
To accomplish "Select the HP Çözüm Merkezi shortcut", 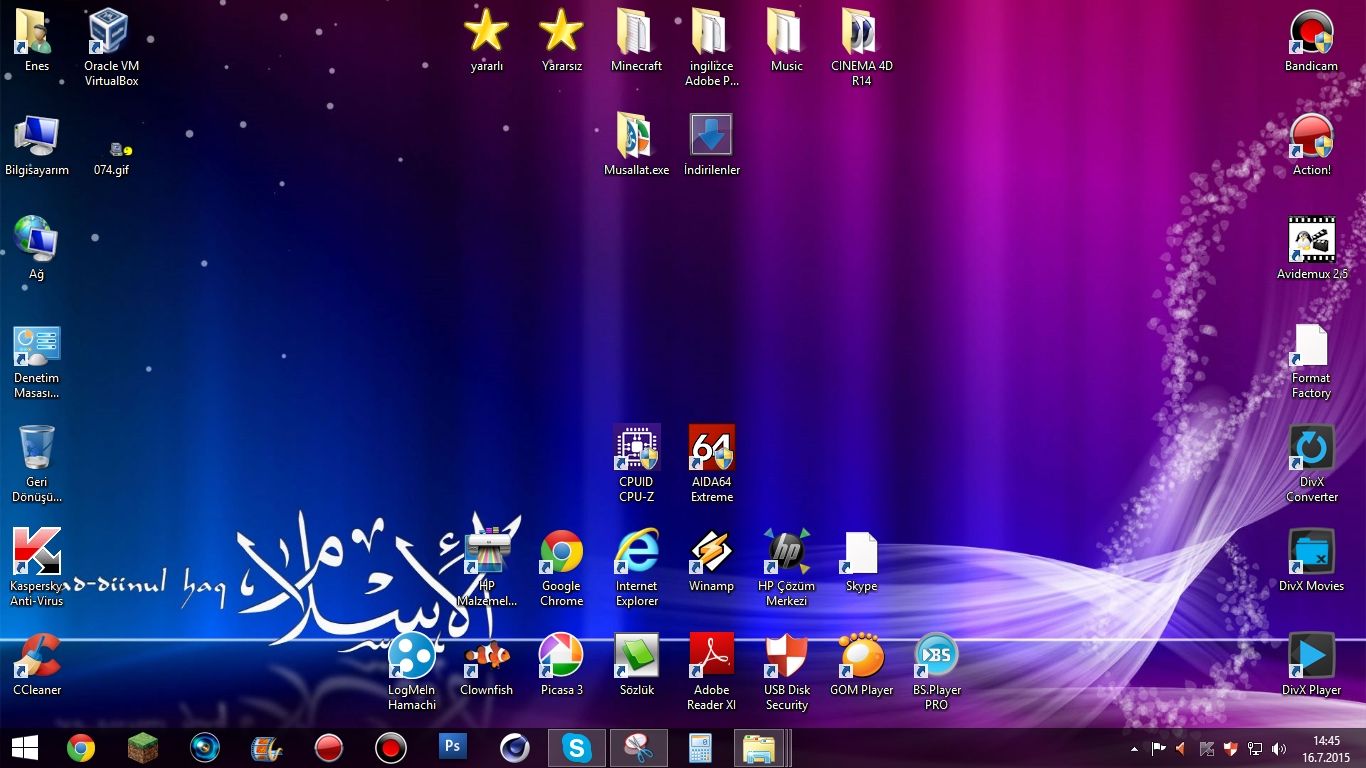I will tap(786, 566).
